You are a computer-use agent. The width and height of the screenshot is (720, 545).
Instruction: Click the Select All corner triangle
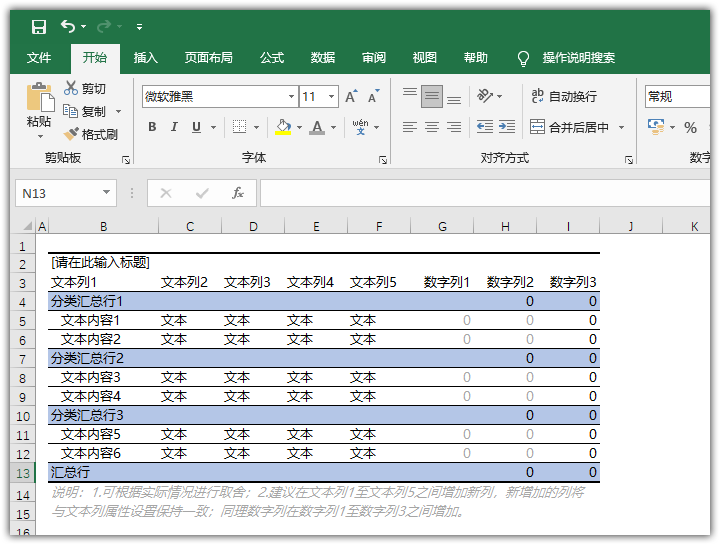point(28,225)
